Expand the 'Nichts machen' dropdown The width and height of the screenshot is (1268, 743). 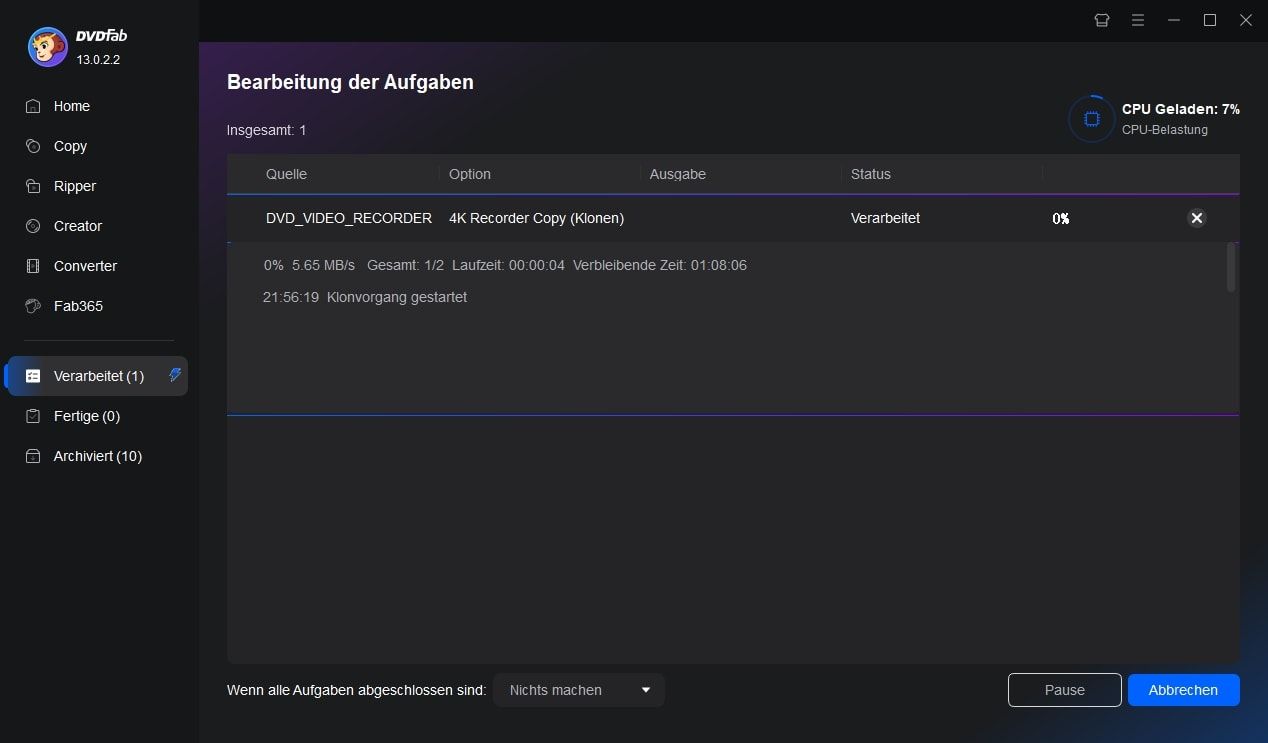click(x=579, y=690)
